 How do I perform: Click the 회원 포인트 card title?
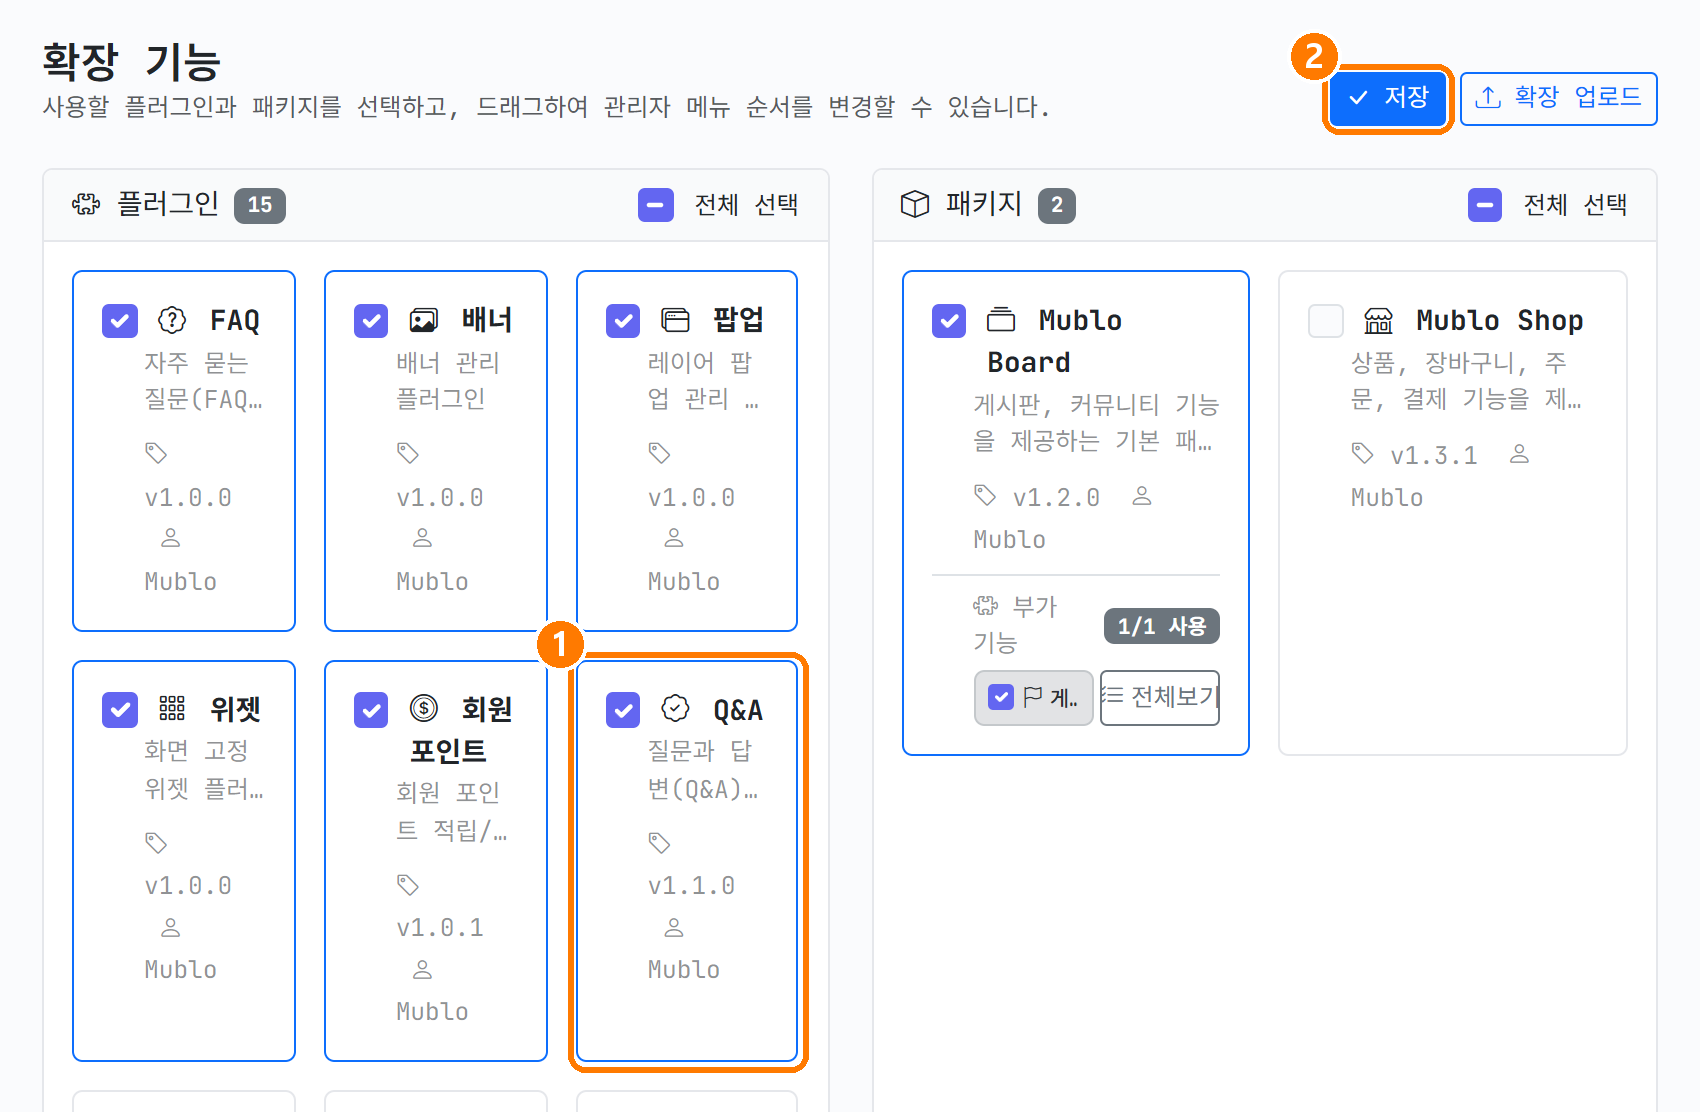460,730
